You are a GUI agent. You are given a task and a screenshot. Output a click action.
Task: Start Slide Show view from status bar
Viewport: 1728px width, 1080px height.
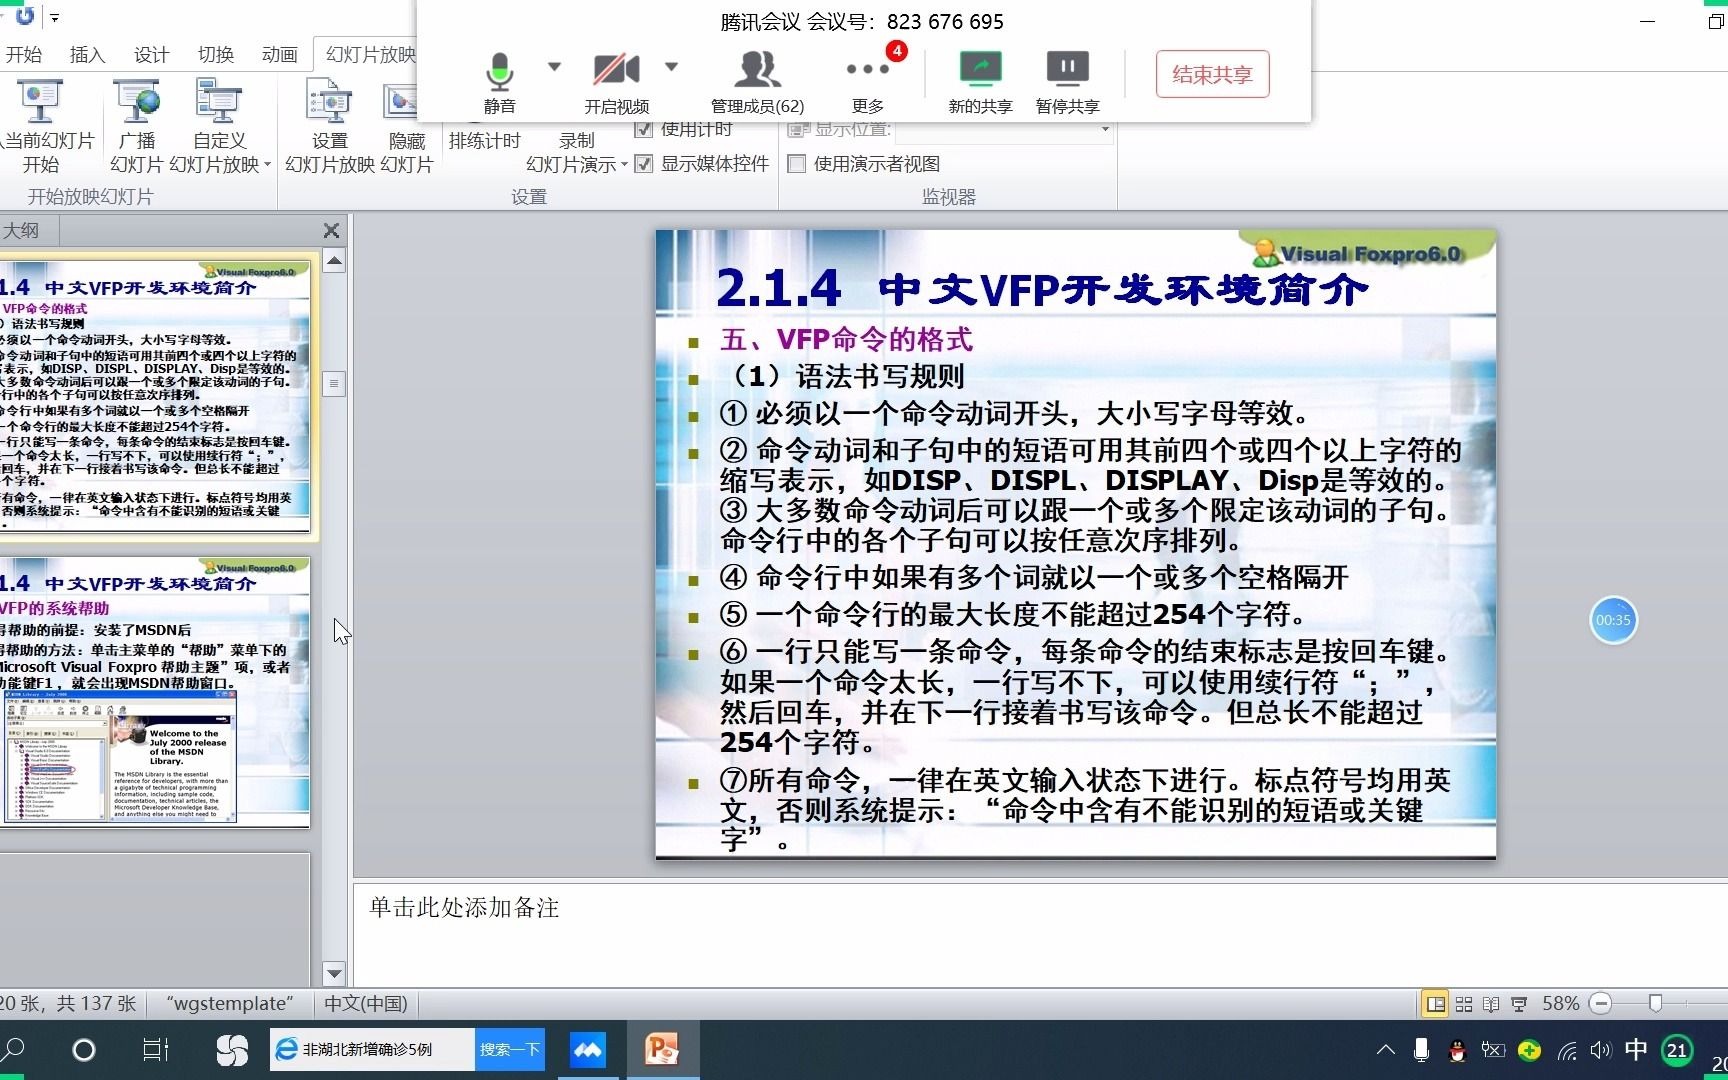point(1519,1004)
